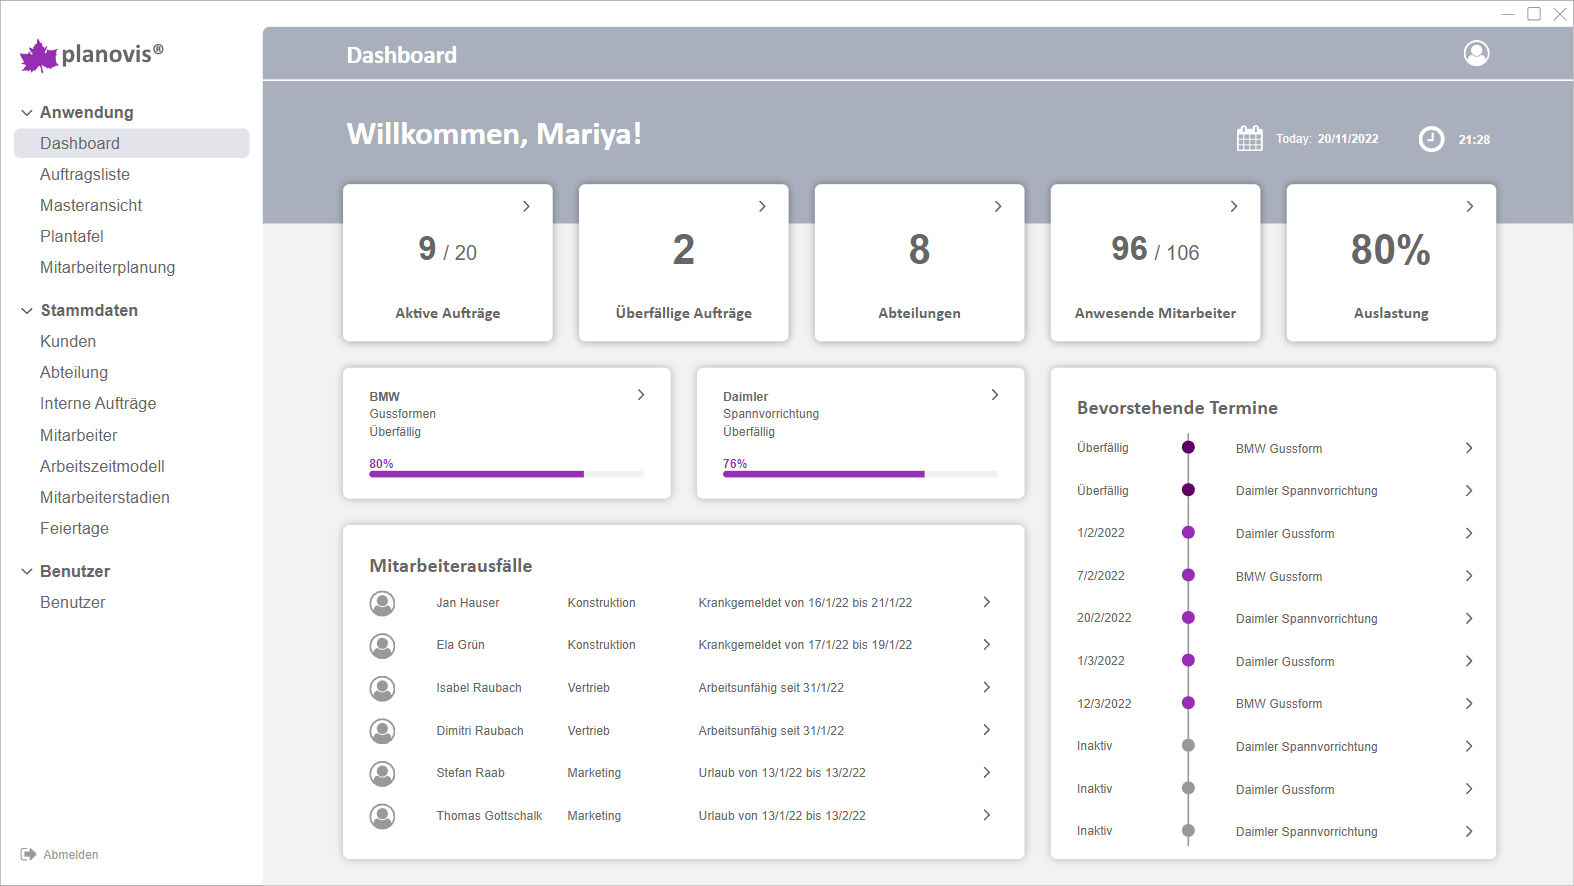Open Arbeitszeitmodell in the sidebar

(102, 466)
